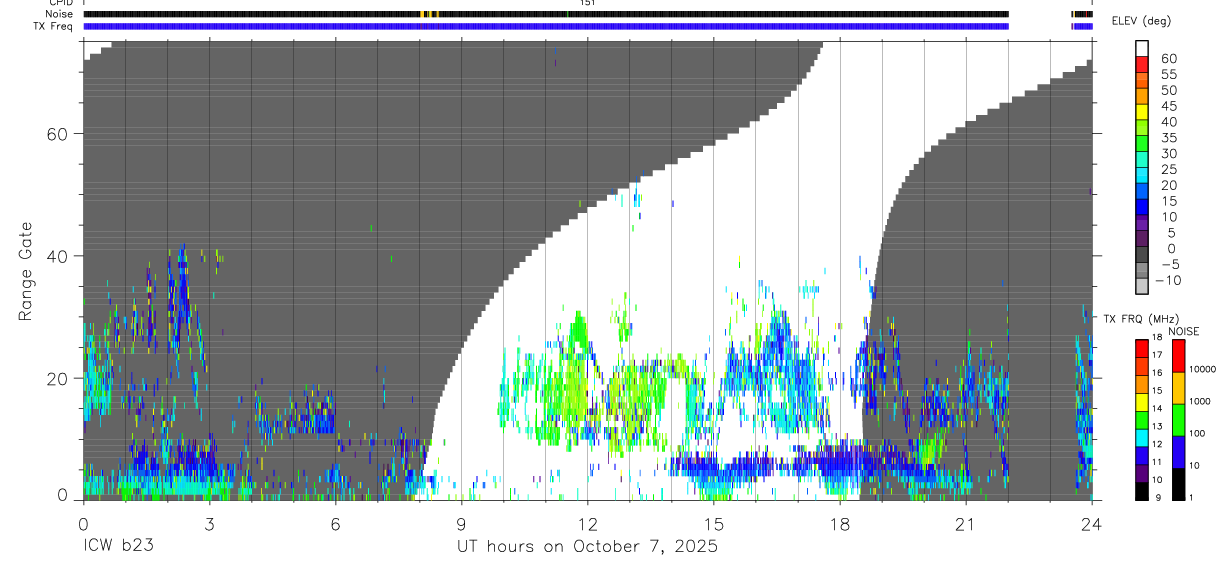
Task: Click the '55' label on ELEV colorbar
Action: (1168, 74)
